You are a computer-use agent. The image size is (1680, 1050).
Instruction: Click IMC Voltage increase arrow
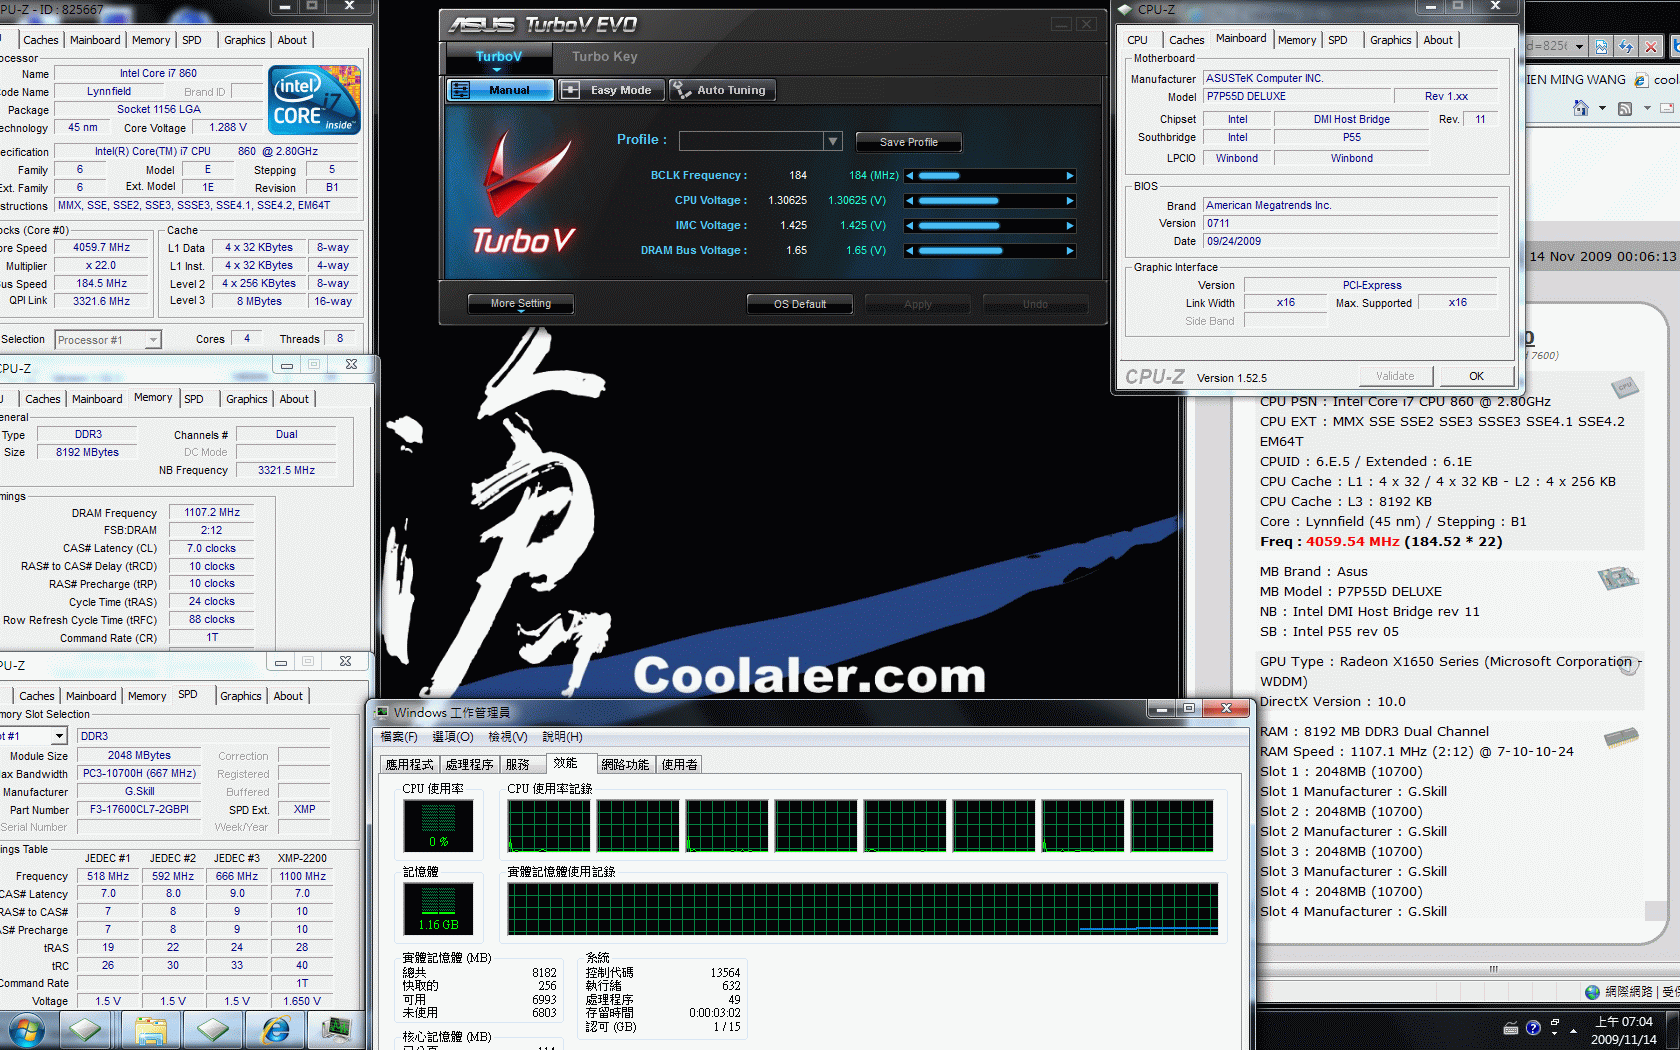pyautogui.click(x=1070, y=226)
